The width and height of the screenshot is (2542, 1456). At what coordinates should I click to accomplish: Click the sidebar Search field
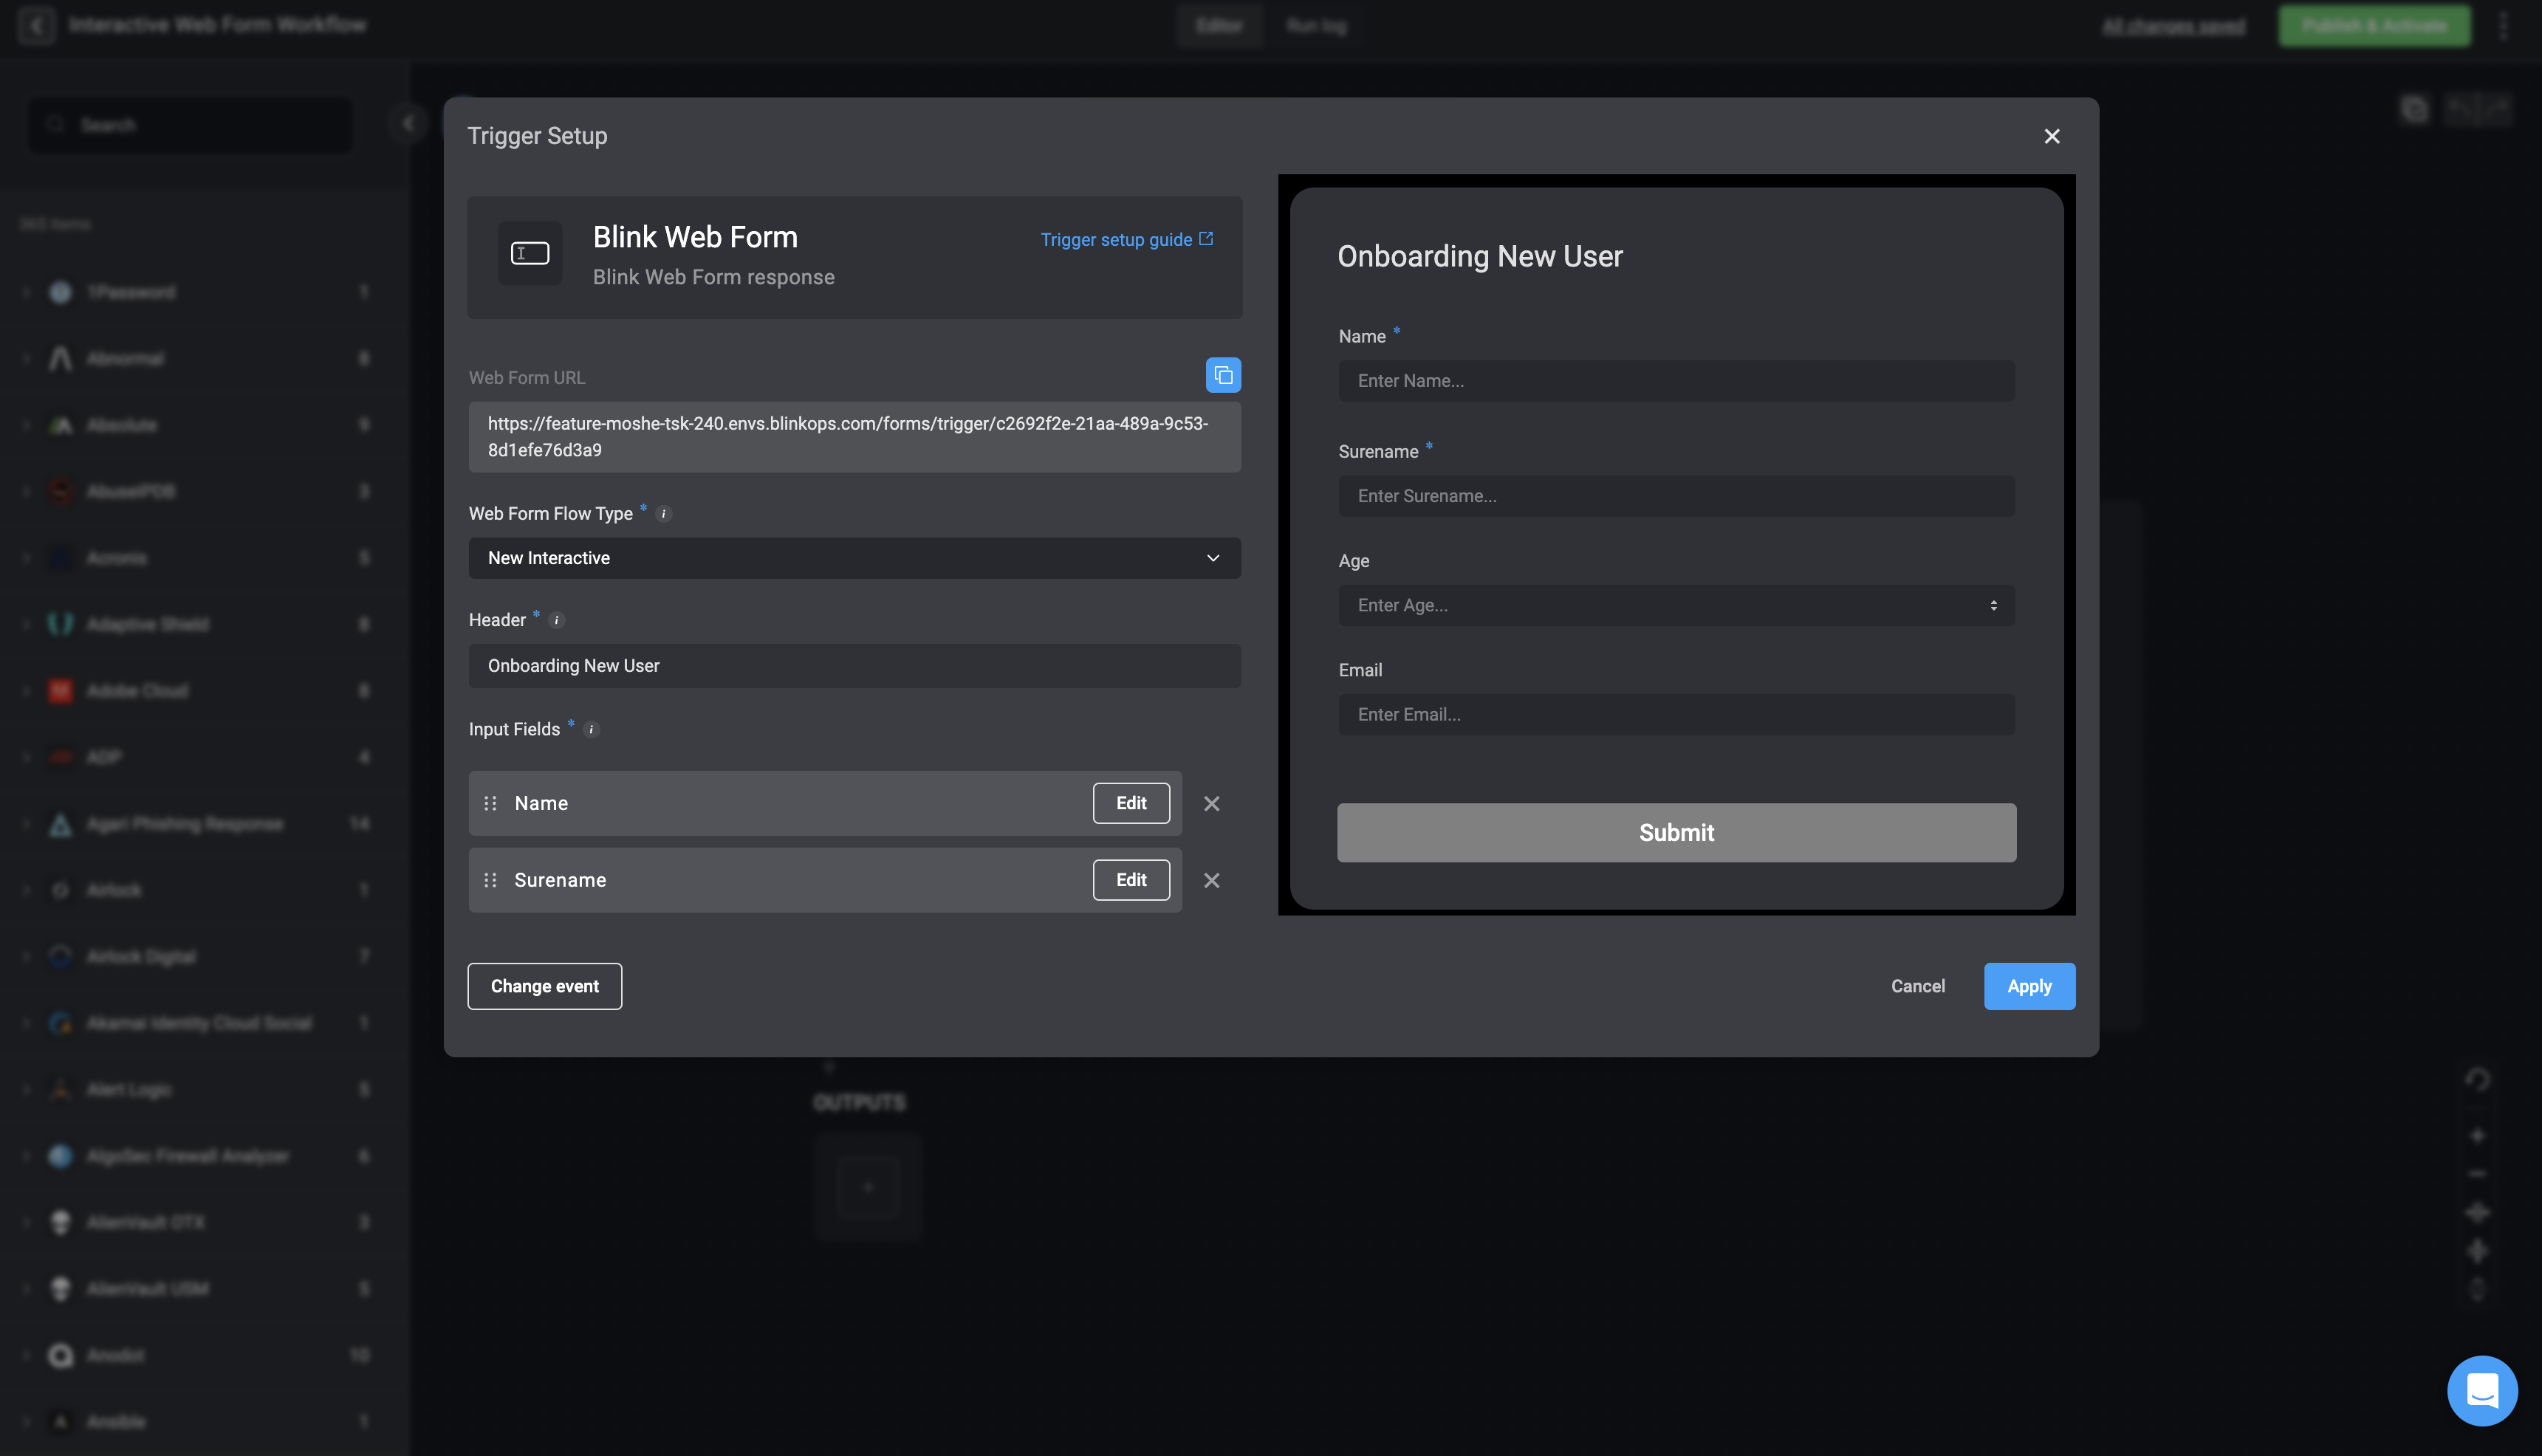pyautogui.click(x=190, y=125)
